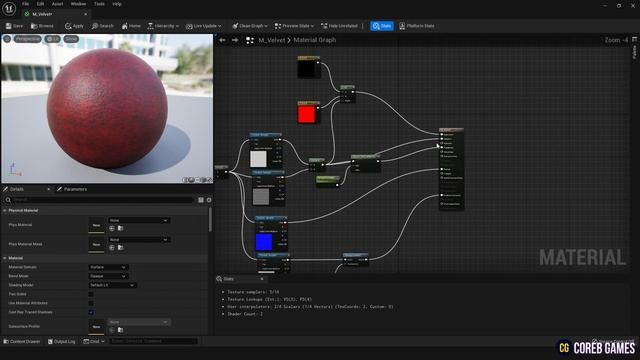Open the Content Drawer
Image resolution: width=640 pixels, height=360 pixels.
tap(22, 341)
